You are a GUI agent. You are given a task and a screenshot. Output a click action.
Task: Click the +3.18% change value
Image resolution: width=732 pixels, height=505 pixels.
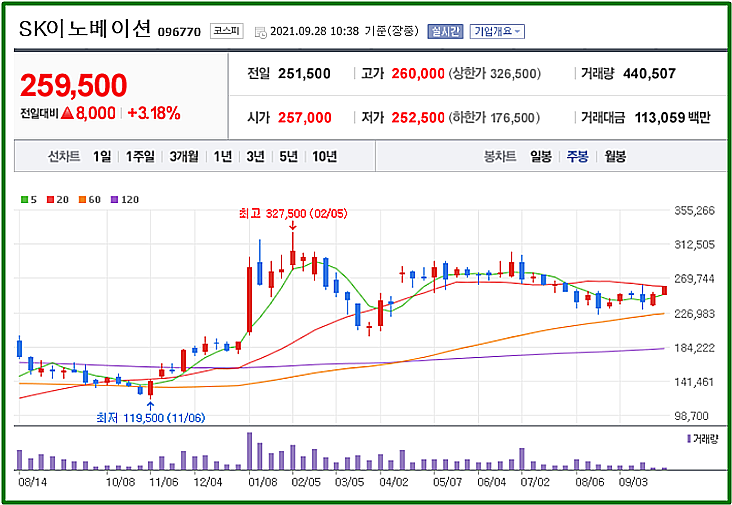click(154, 113)
